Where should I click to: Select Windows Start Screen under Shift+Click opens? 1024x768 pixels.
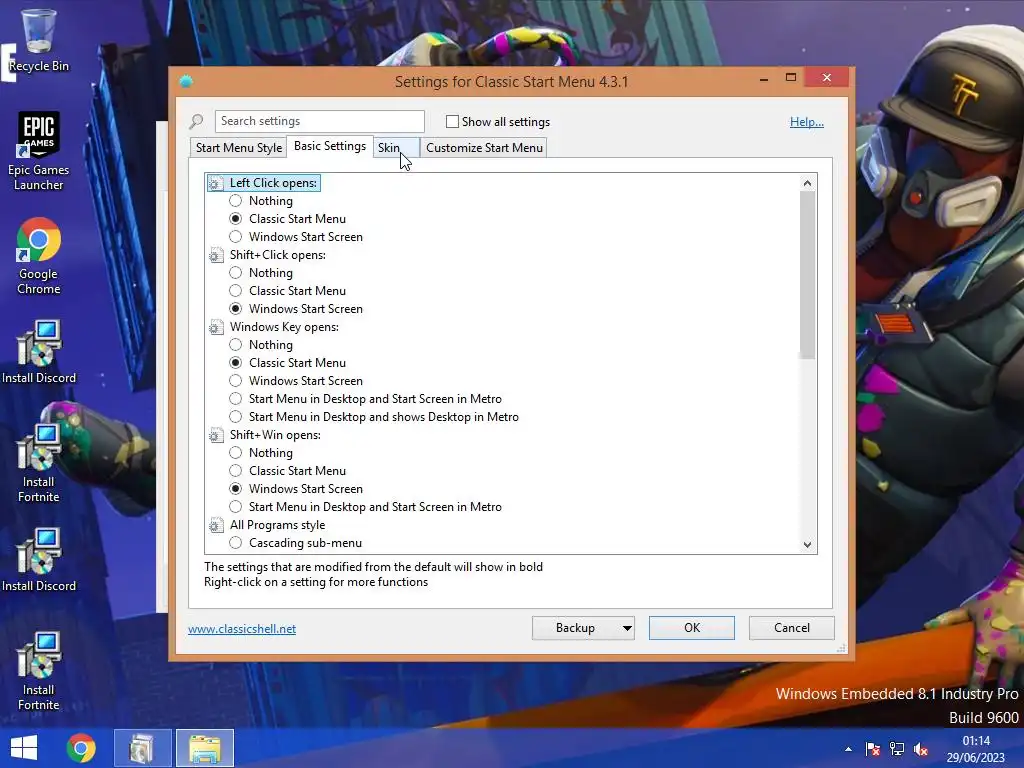[x=236, y=309]
